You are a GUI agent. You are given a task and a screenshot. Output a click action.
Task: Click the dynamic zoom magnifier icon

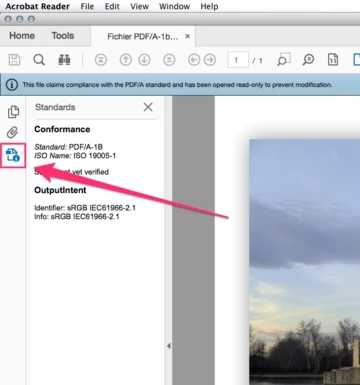point(308,60)
